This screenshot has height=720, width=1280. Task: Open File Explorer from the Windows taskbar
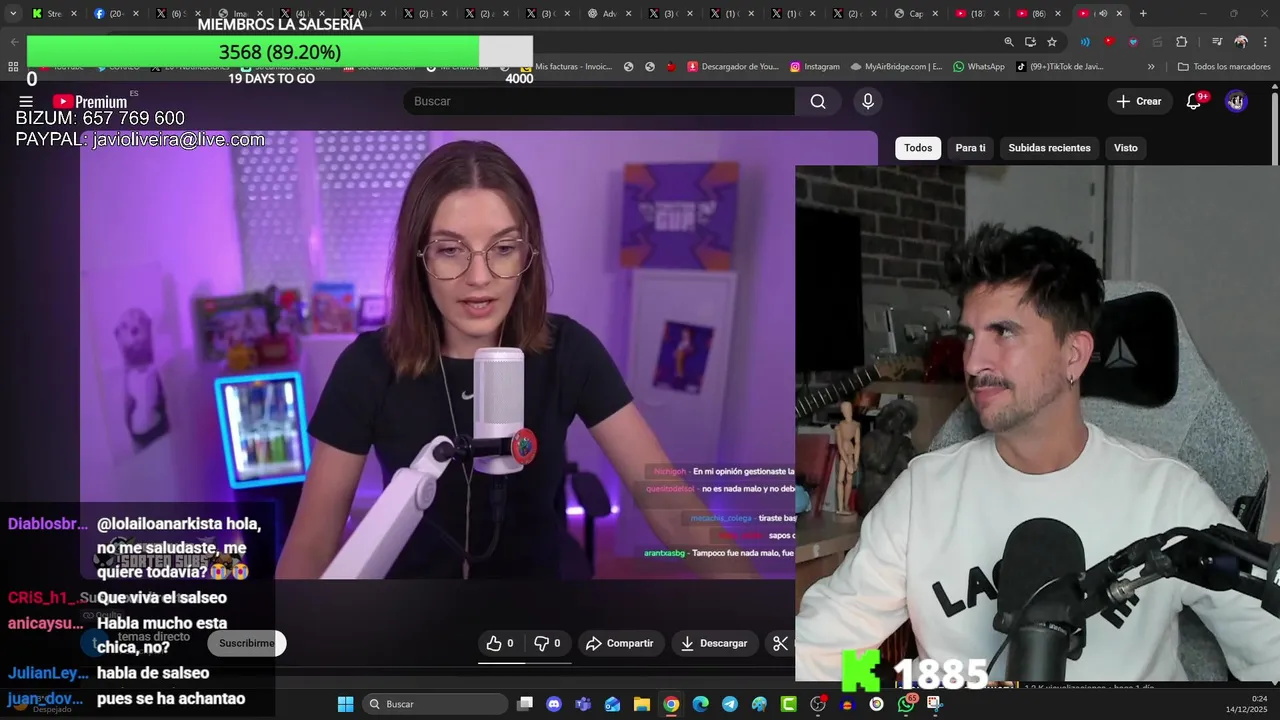[642, 704]
